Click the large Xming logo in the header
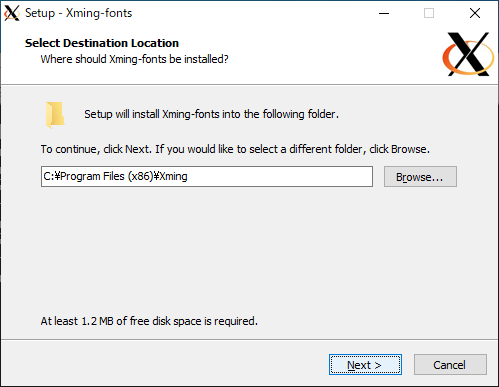499x387 pixels. [468, 54]
